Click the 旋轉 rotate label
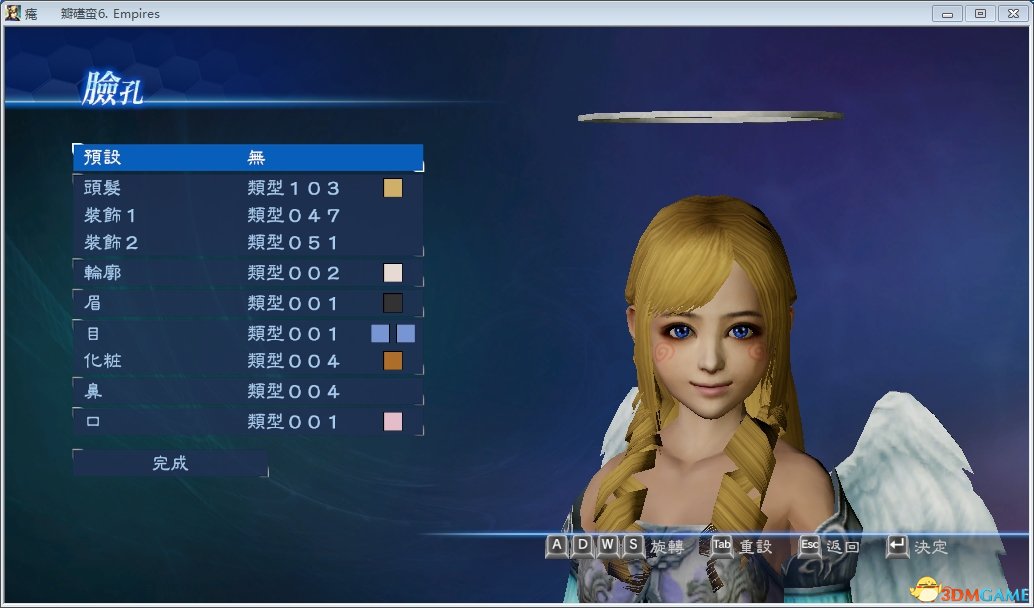Screen dimensions: 1034x608 click(667, 547)
